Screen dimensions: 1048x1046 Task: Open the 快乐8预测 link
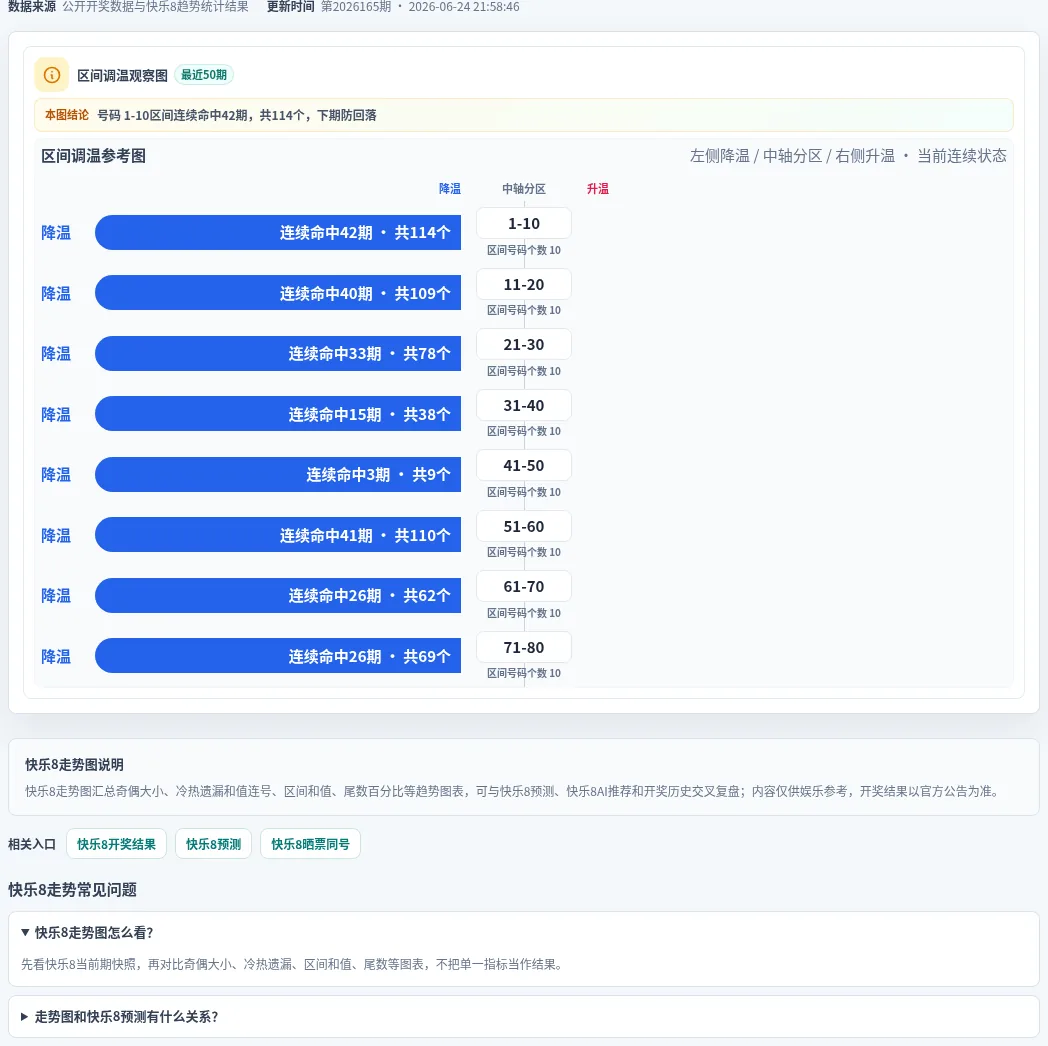click(213, 844)
